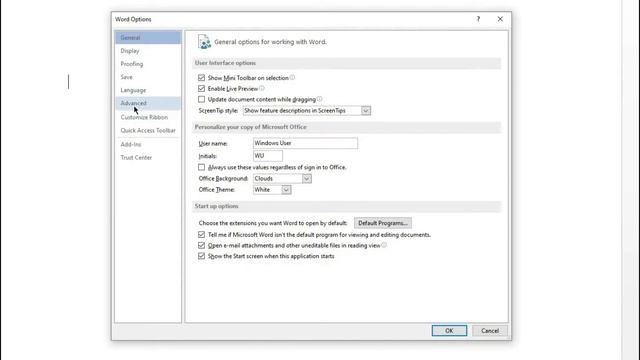The image size is (640, 360).
Task: Open the General options category
Action: click(148, 38)
